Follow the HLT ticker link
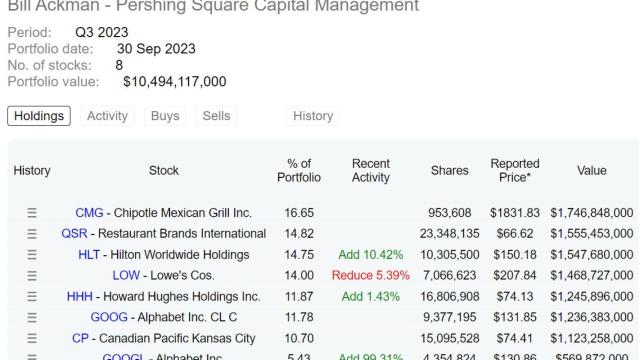The height and width of the screenshot is (360, 640). click(89, 255)
